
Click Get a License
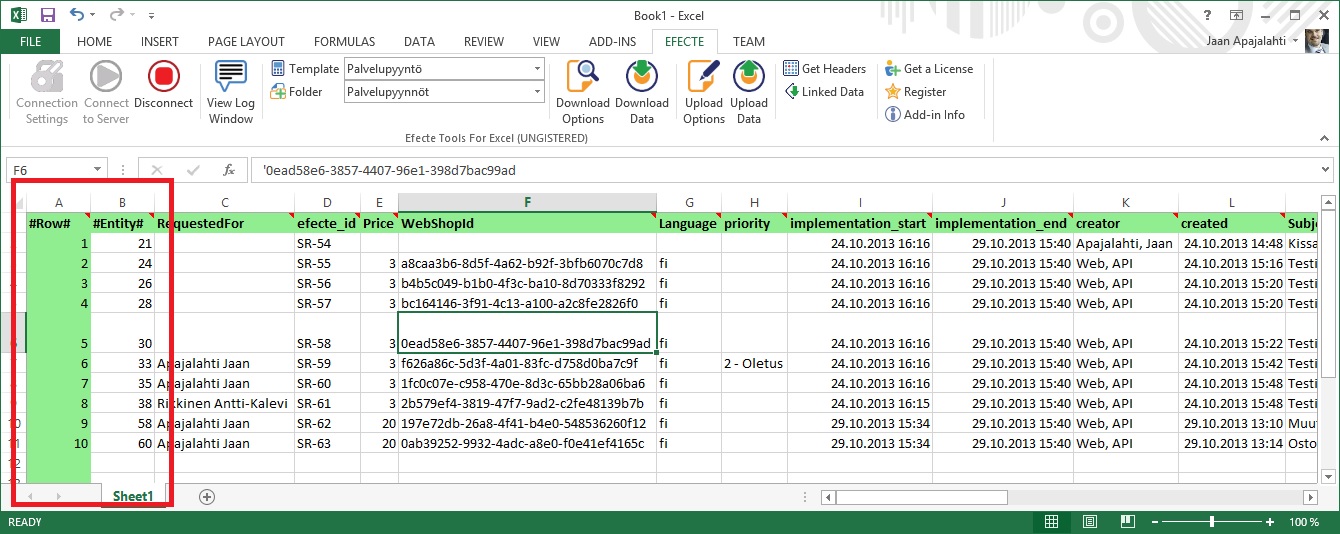[x=929, y=68]
